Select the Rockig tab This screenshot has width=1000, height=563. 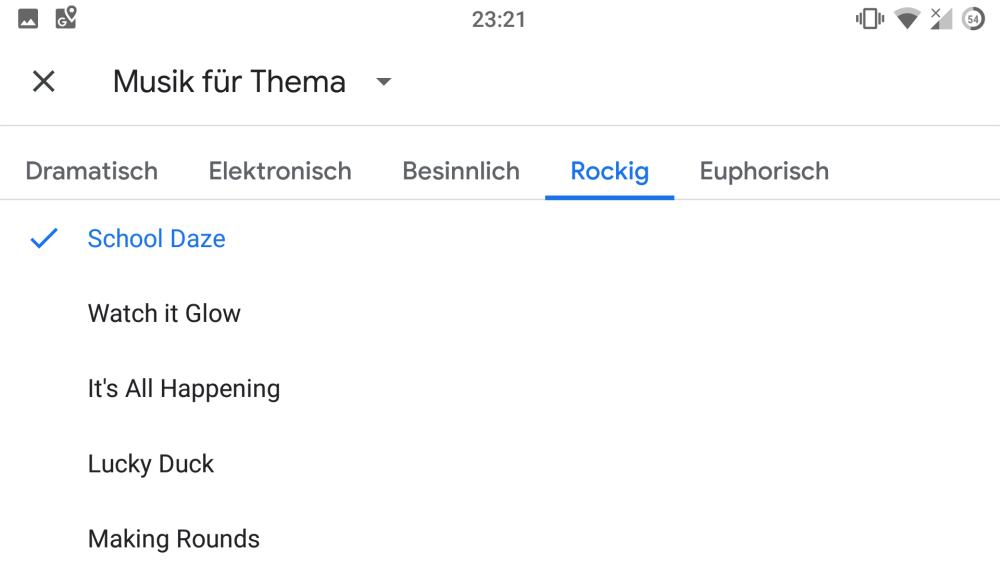[609, 171]
